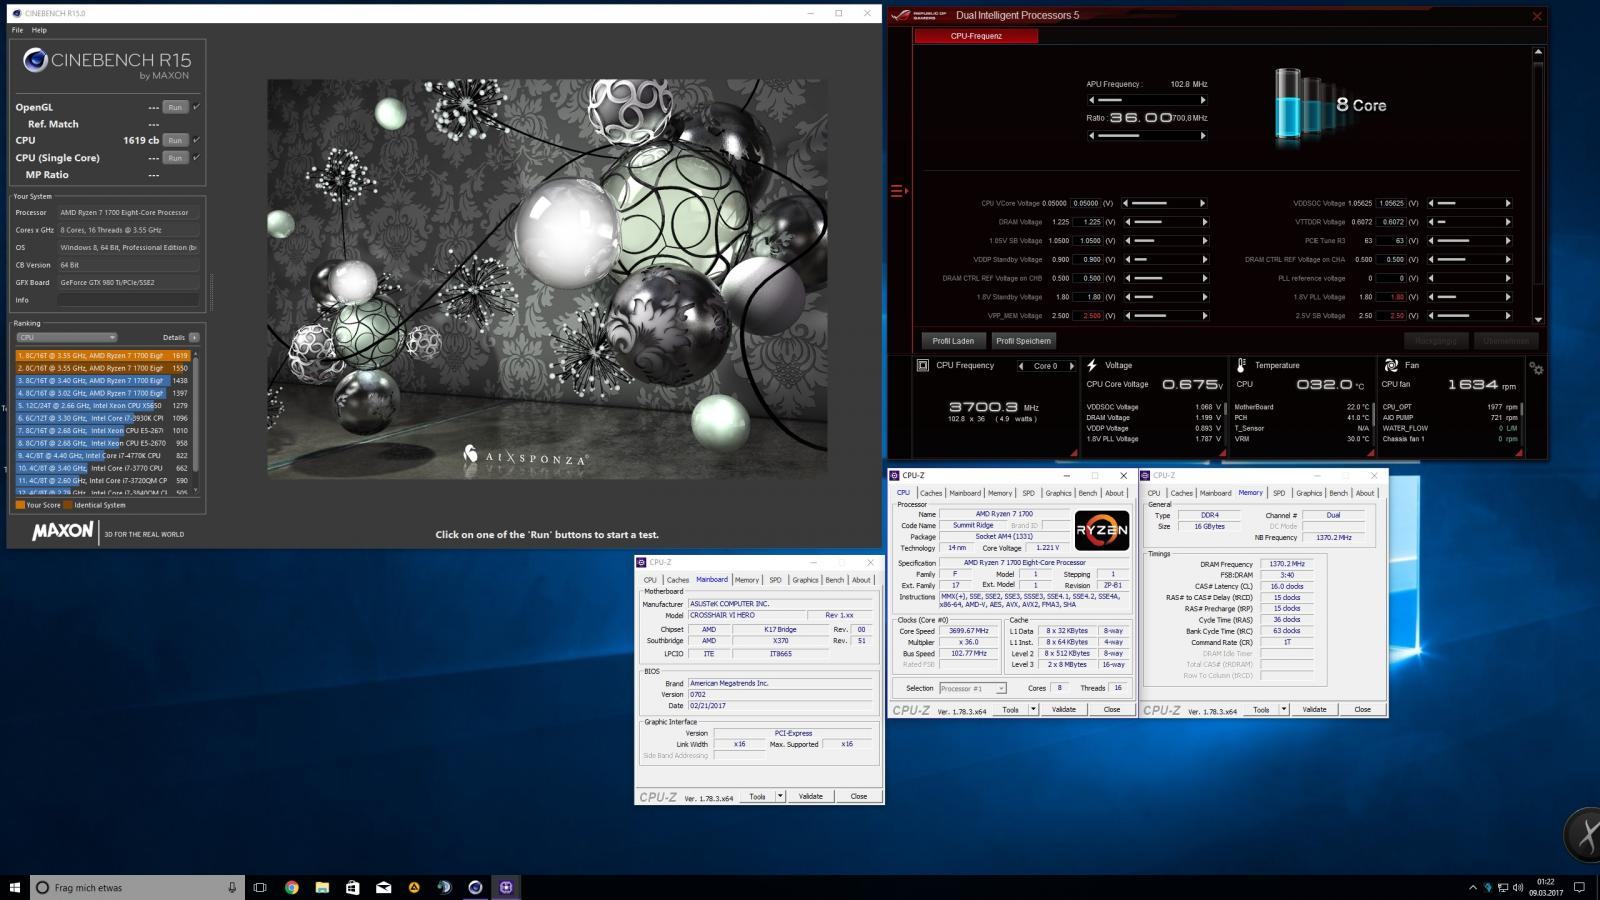
Task: Open Tools dropdown arrow in CPU-Z Memory window
Action: pos(1284,710)
